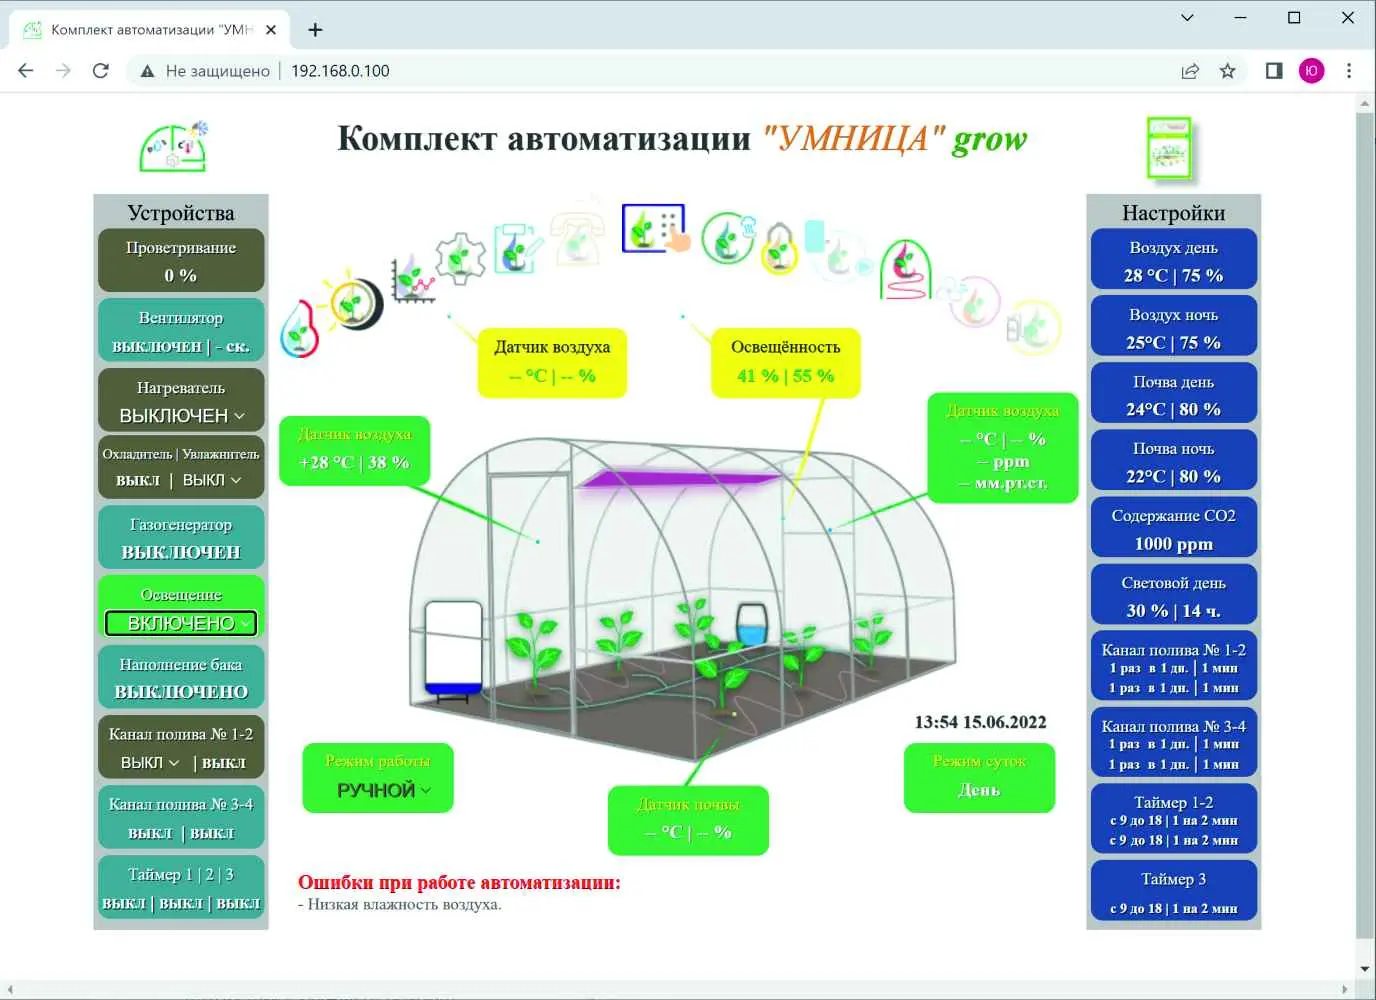Open the Увлажнитель ВЫКЛ dropdown
This screenshot has width=1376, height=1000.
212,480
